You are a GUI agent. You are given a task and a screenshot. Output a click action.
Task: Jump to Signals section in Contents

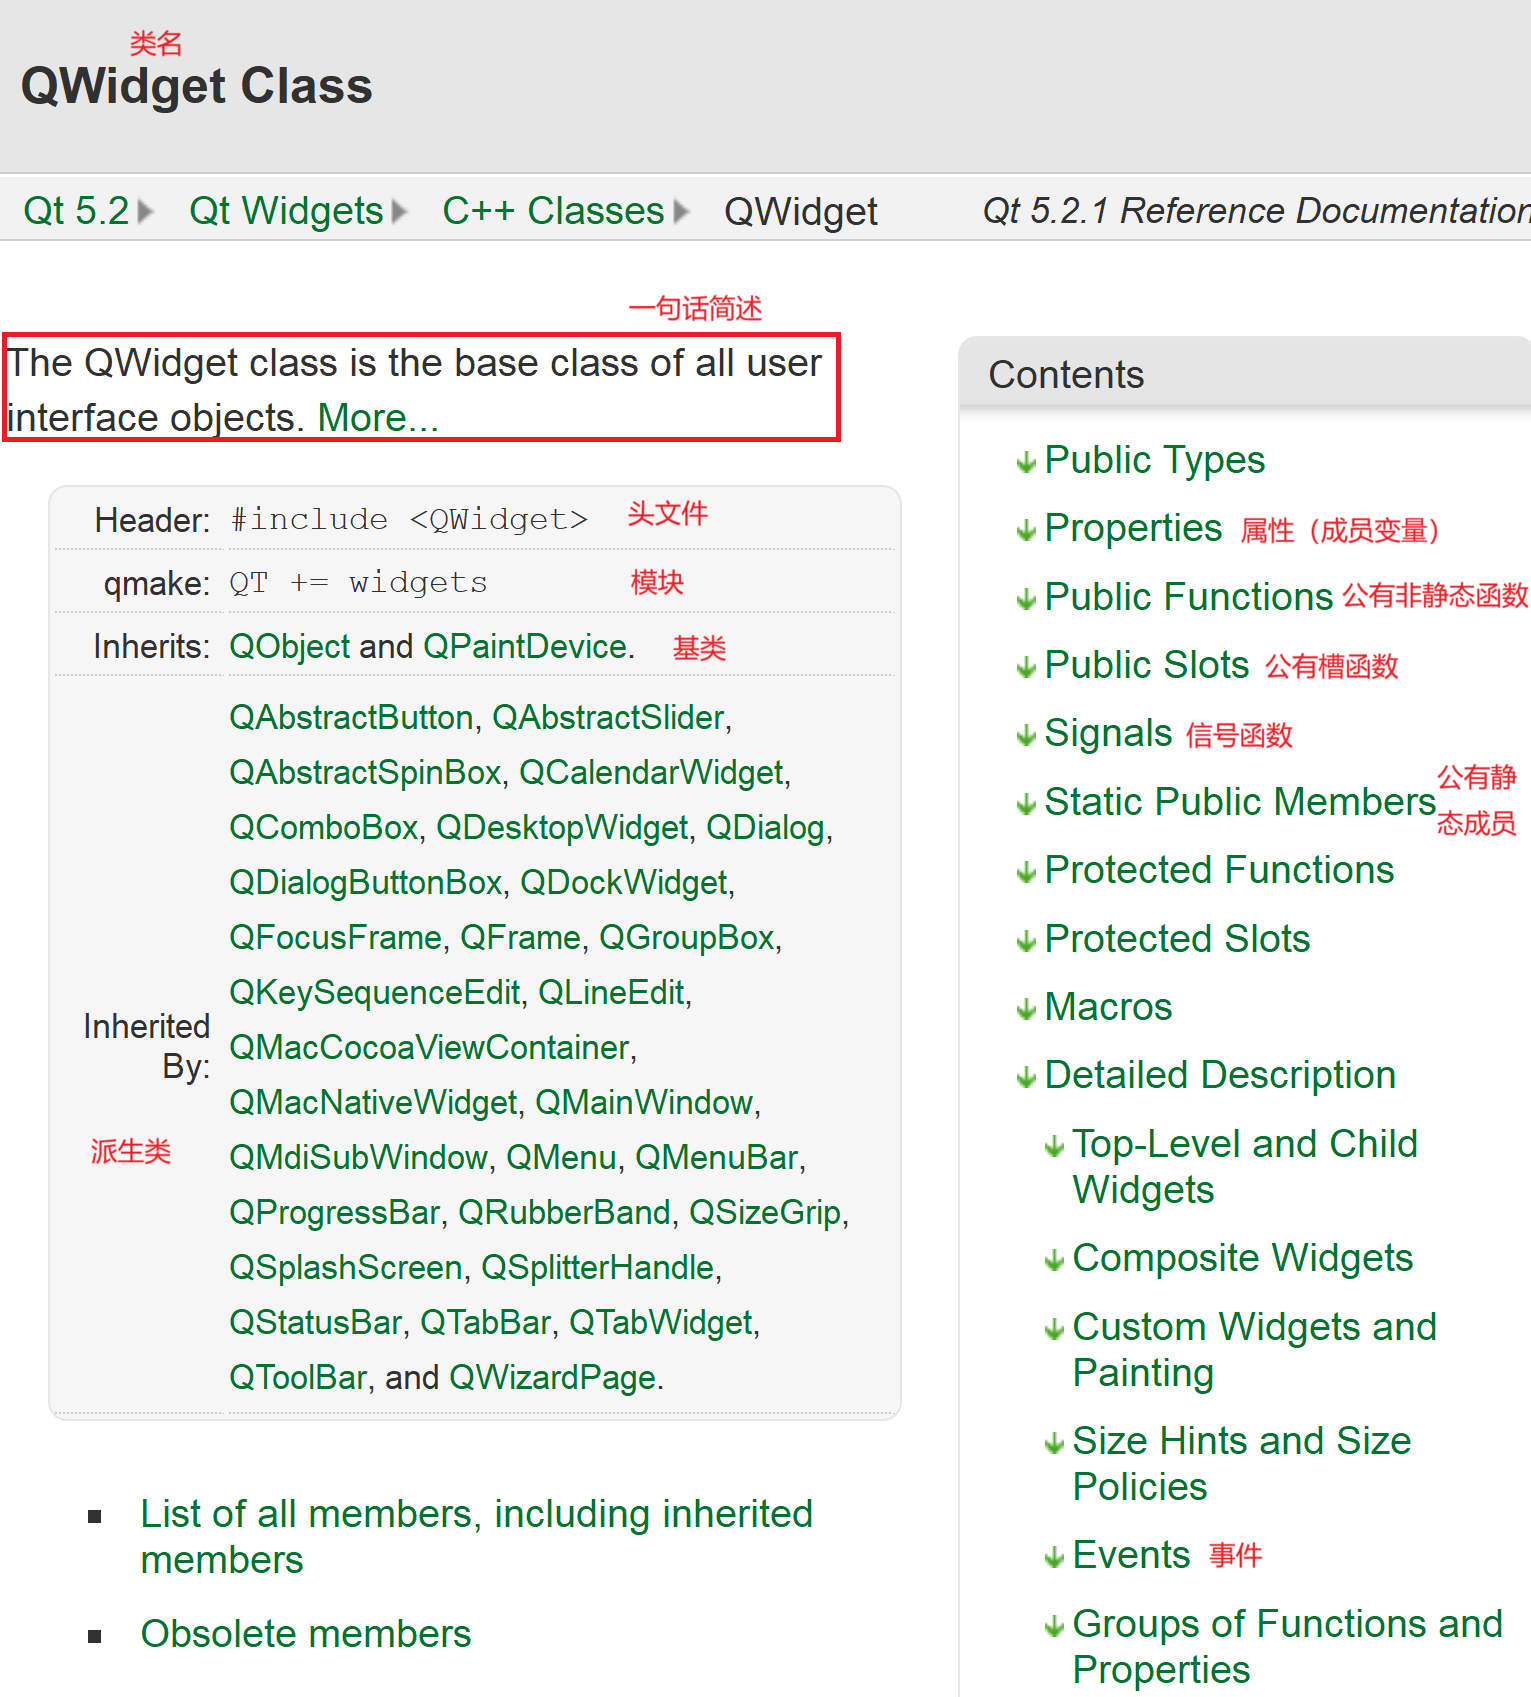point(1107,733)
